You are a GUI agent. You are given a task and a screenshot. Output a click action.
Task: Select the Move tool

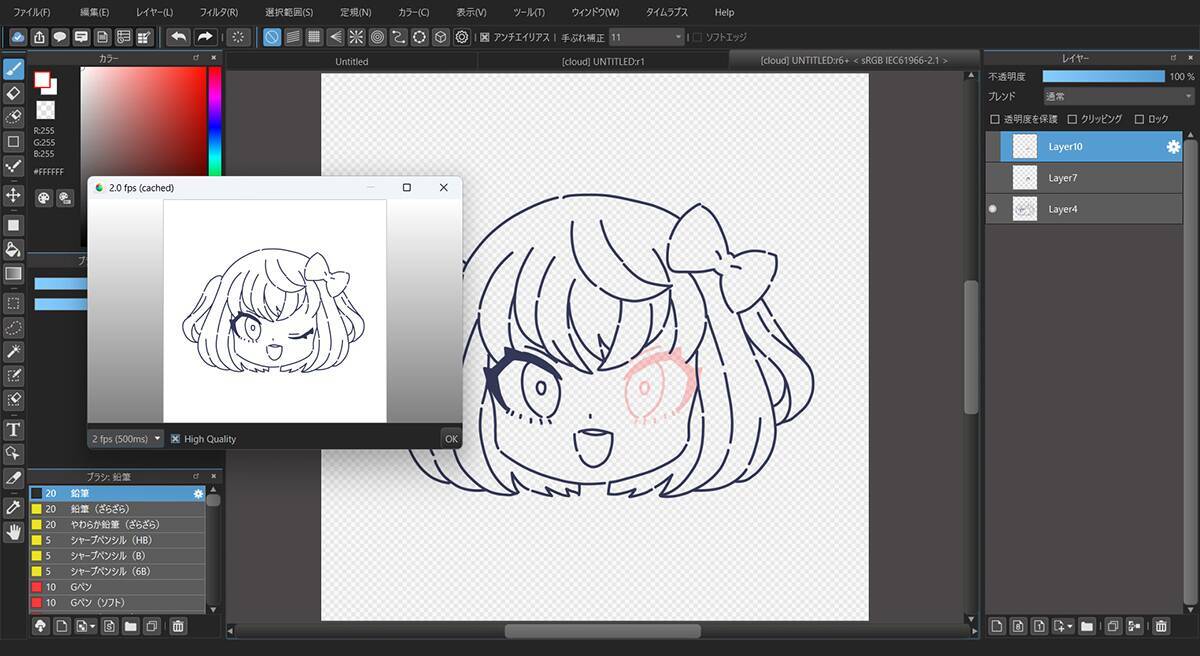click(x=14, y=195)
